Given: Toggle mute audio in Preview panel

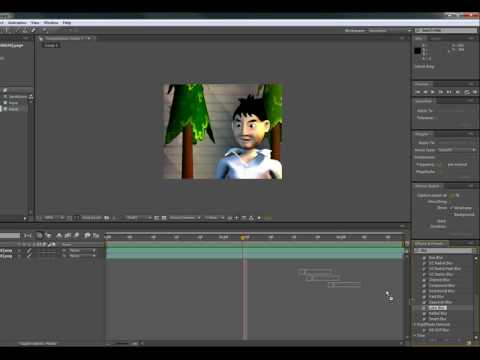Looking at the screenshot, I should coord(458,92).
